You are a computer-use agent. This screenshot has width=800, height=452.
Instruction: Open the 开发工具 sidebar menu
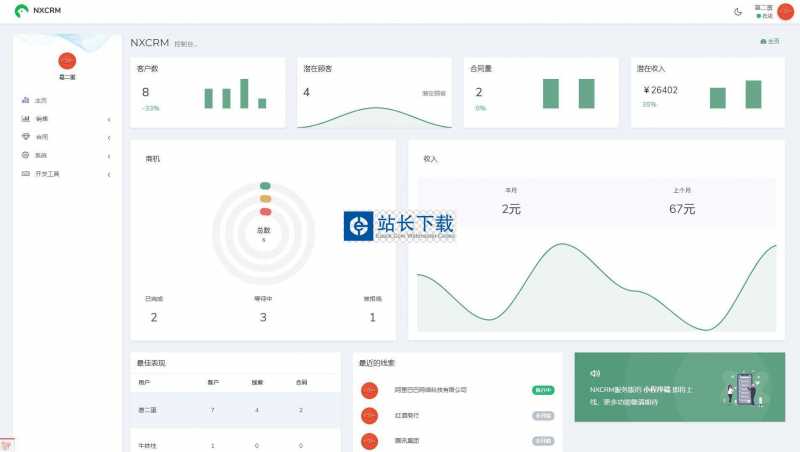(x=47, y=174)
